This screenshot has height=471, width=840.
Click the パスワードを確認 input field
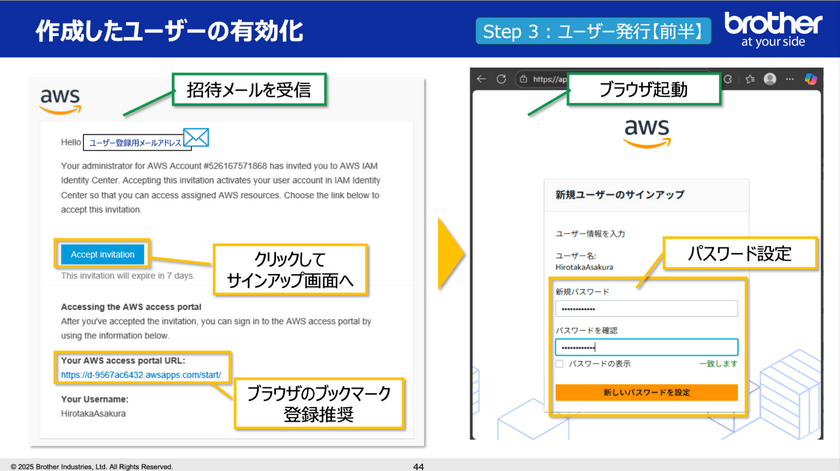point(646,347)
